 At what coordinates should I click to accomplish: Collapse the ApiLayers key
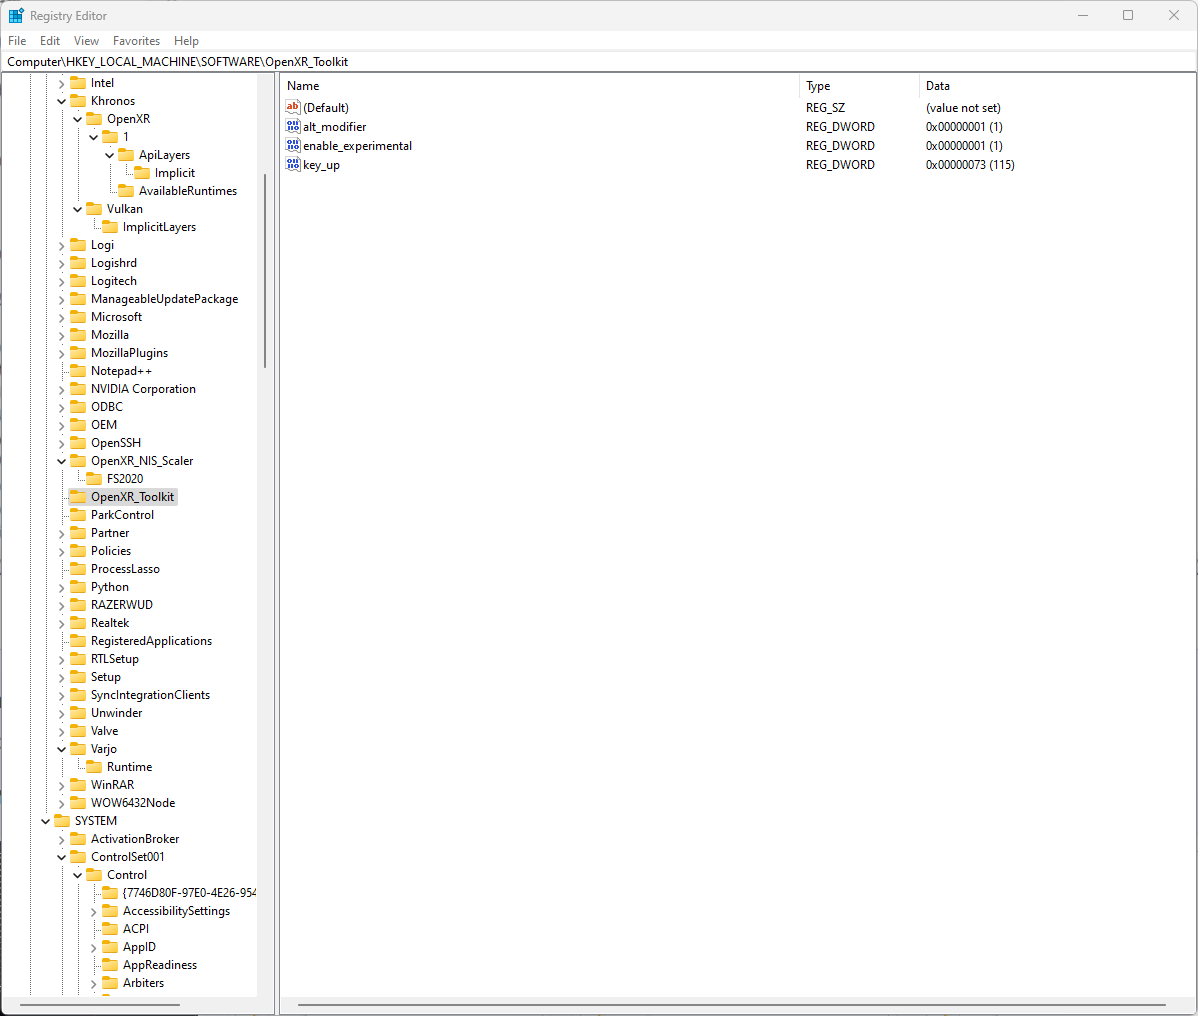point(110,155)
